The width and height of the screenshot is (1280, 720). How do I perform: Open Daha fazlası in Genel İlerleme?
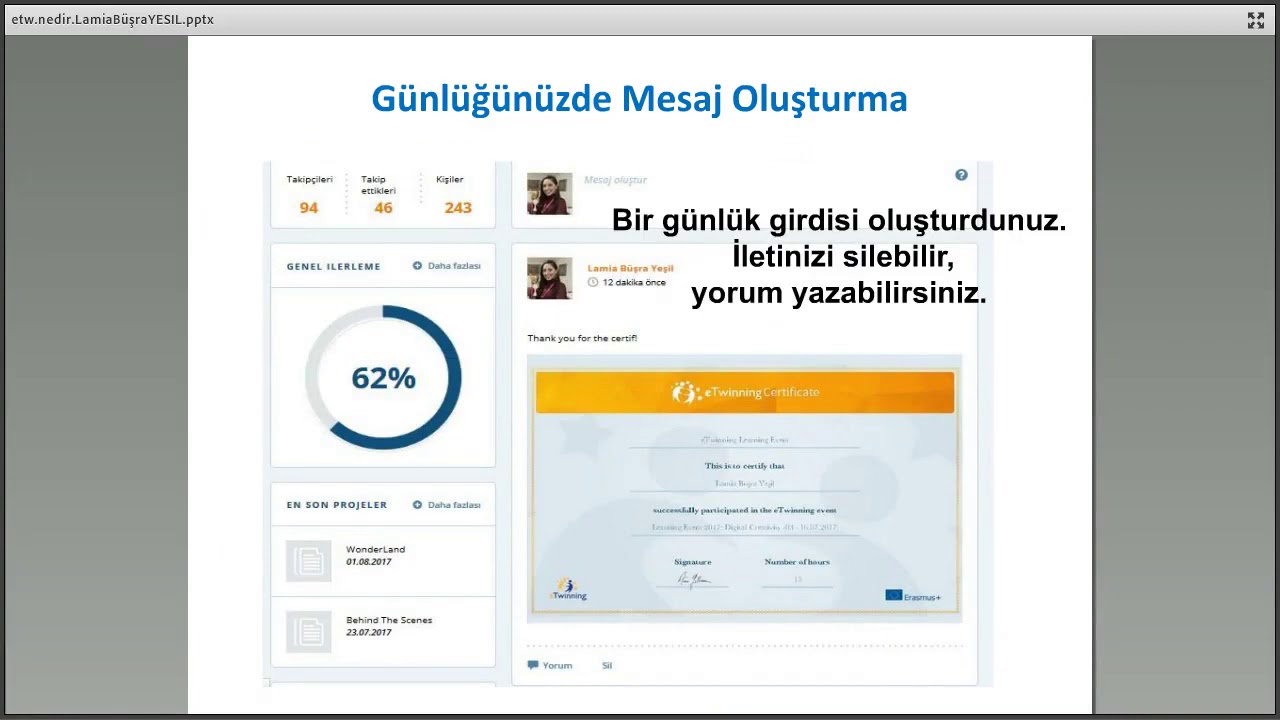[454, 266]
